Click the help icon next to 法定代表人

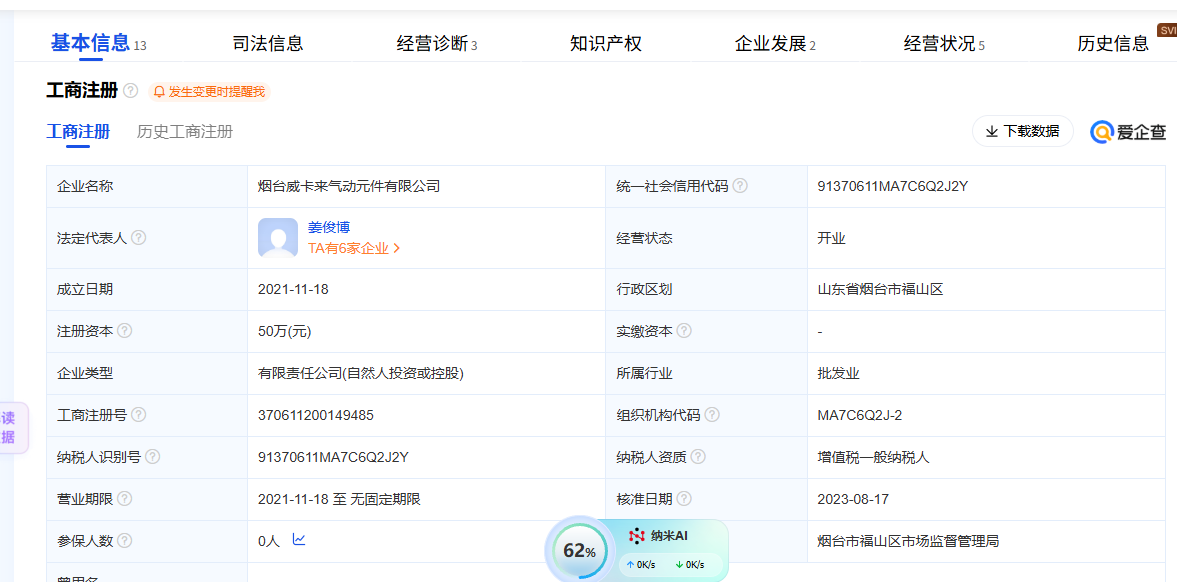click(139, 238)
